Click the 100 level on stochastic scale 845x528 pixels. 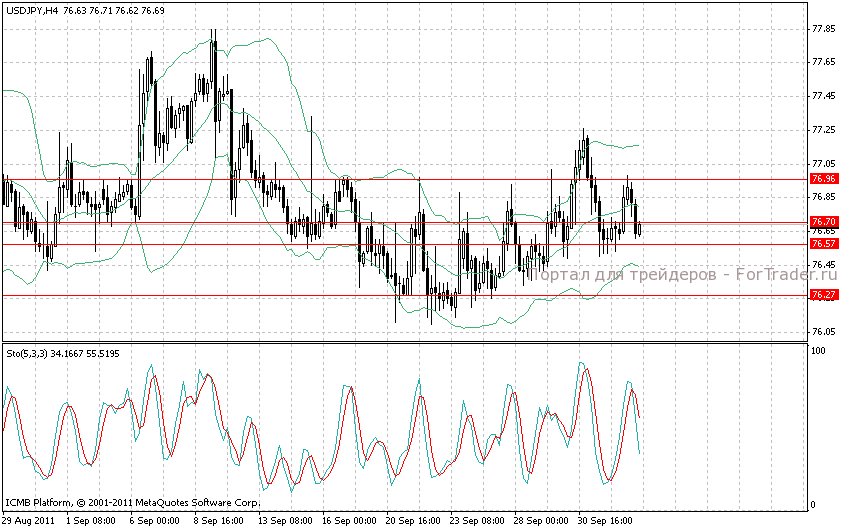click(x=819, y=352)
